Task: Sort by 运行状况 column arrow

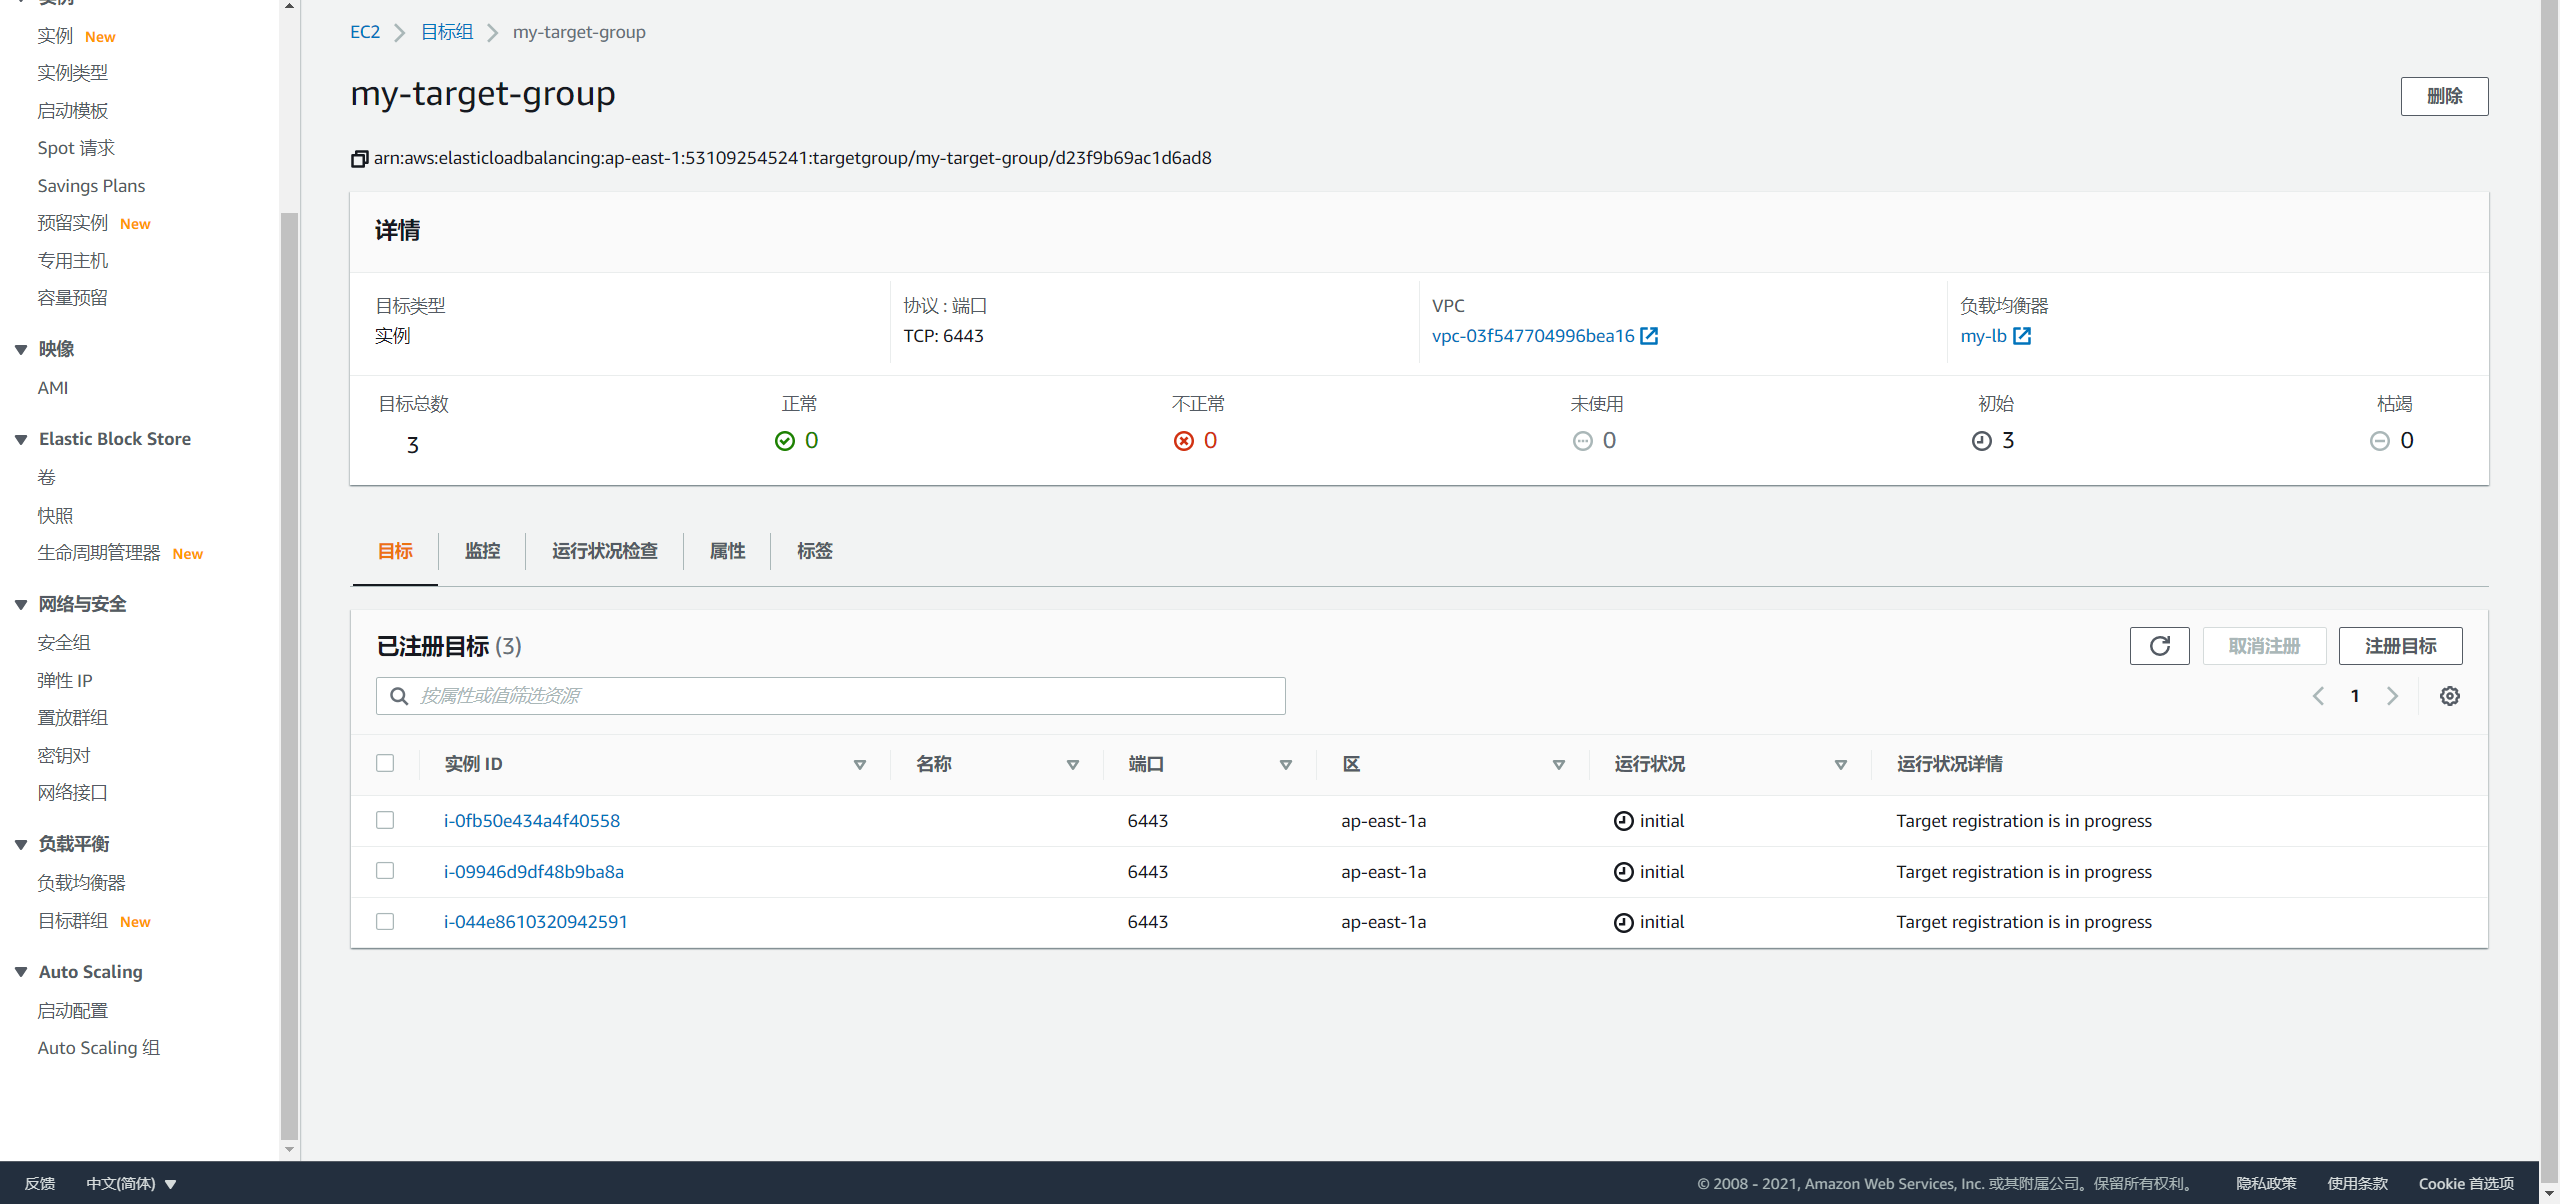Action: [x=1841, y=765]
